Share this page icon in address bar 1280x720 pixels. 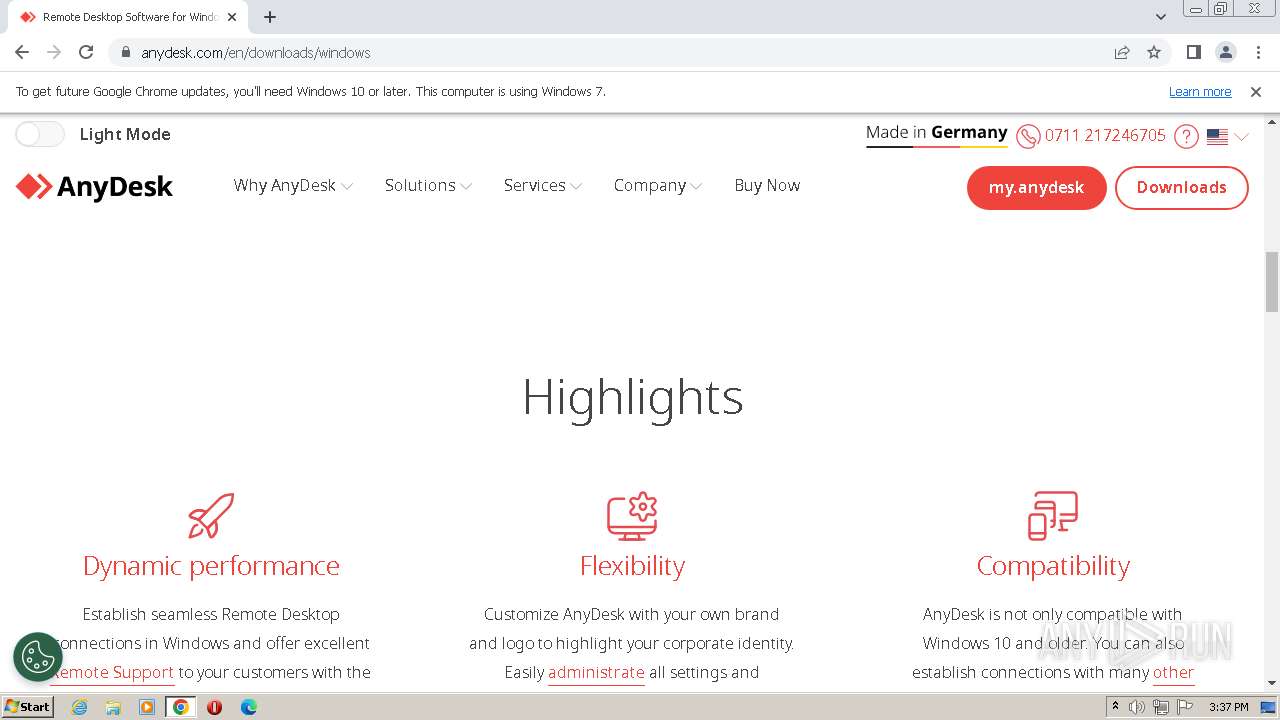point(1122,52)
